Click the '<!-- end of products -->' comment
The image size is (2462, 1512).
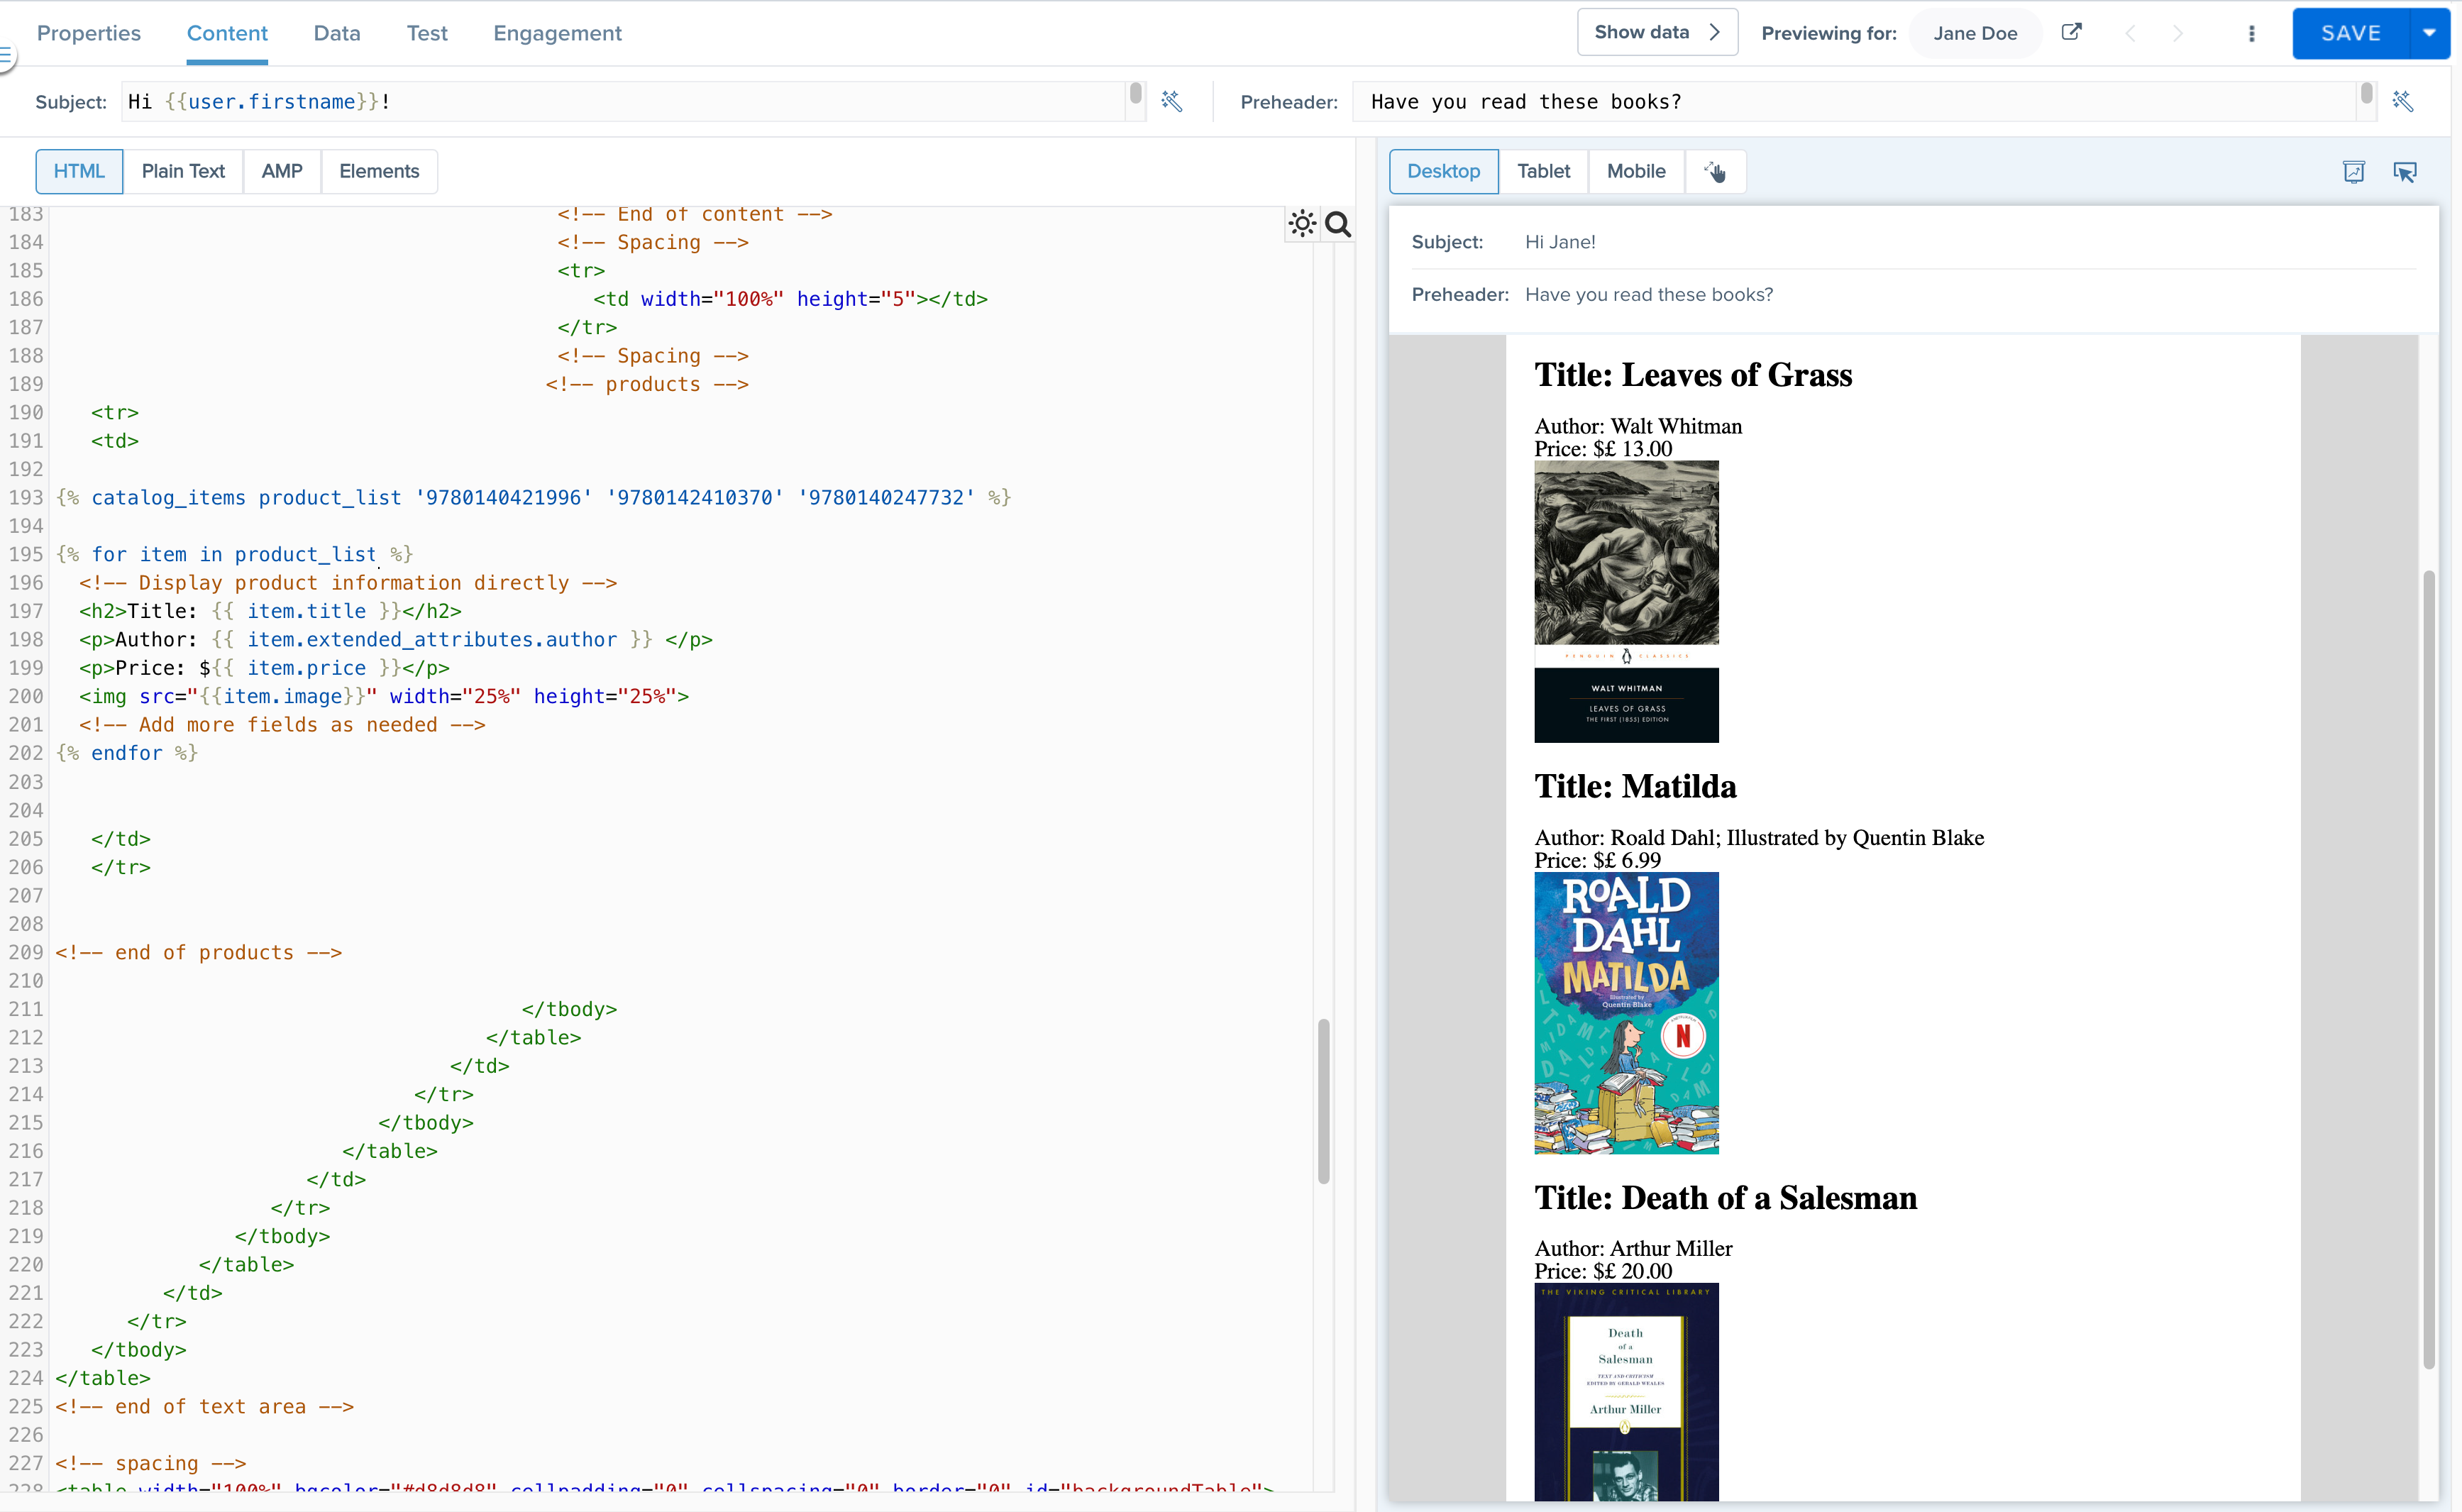pos(199,952)
